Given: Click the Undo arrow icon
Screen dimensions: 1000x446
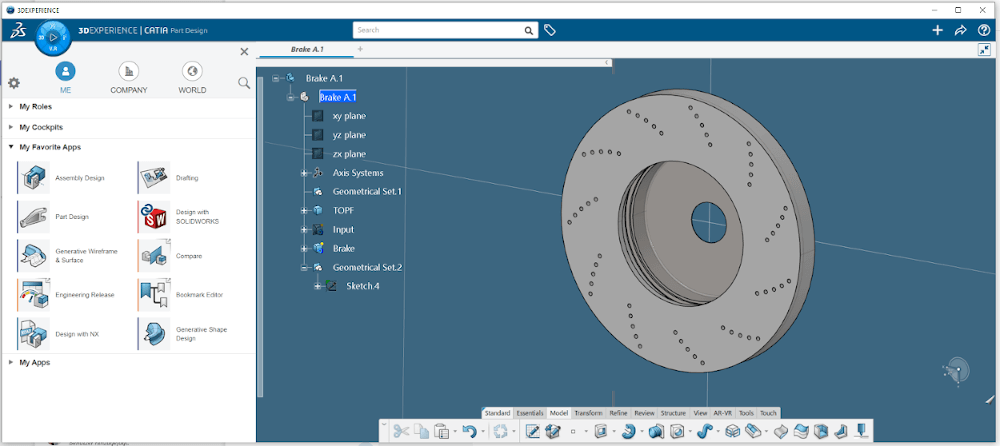Looking at the screenshot, I should 469,431.
